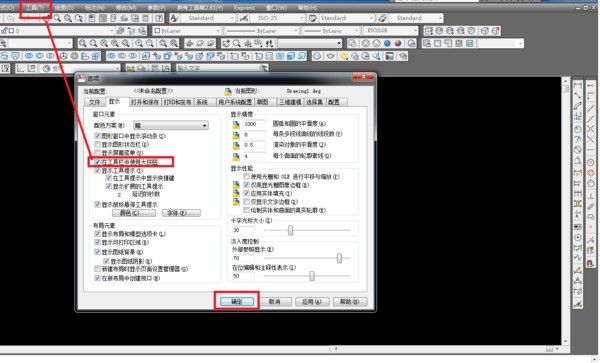600x363 pixels.
Task: Switch to the 打印和发布 tab
Action: [x=177, y=102]
